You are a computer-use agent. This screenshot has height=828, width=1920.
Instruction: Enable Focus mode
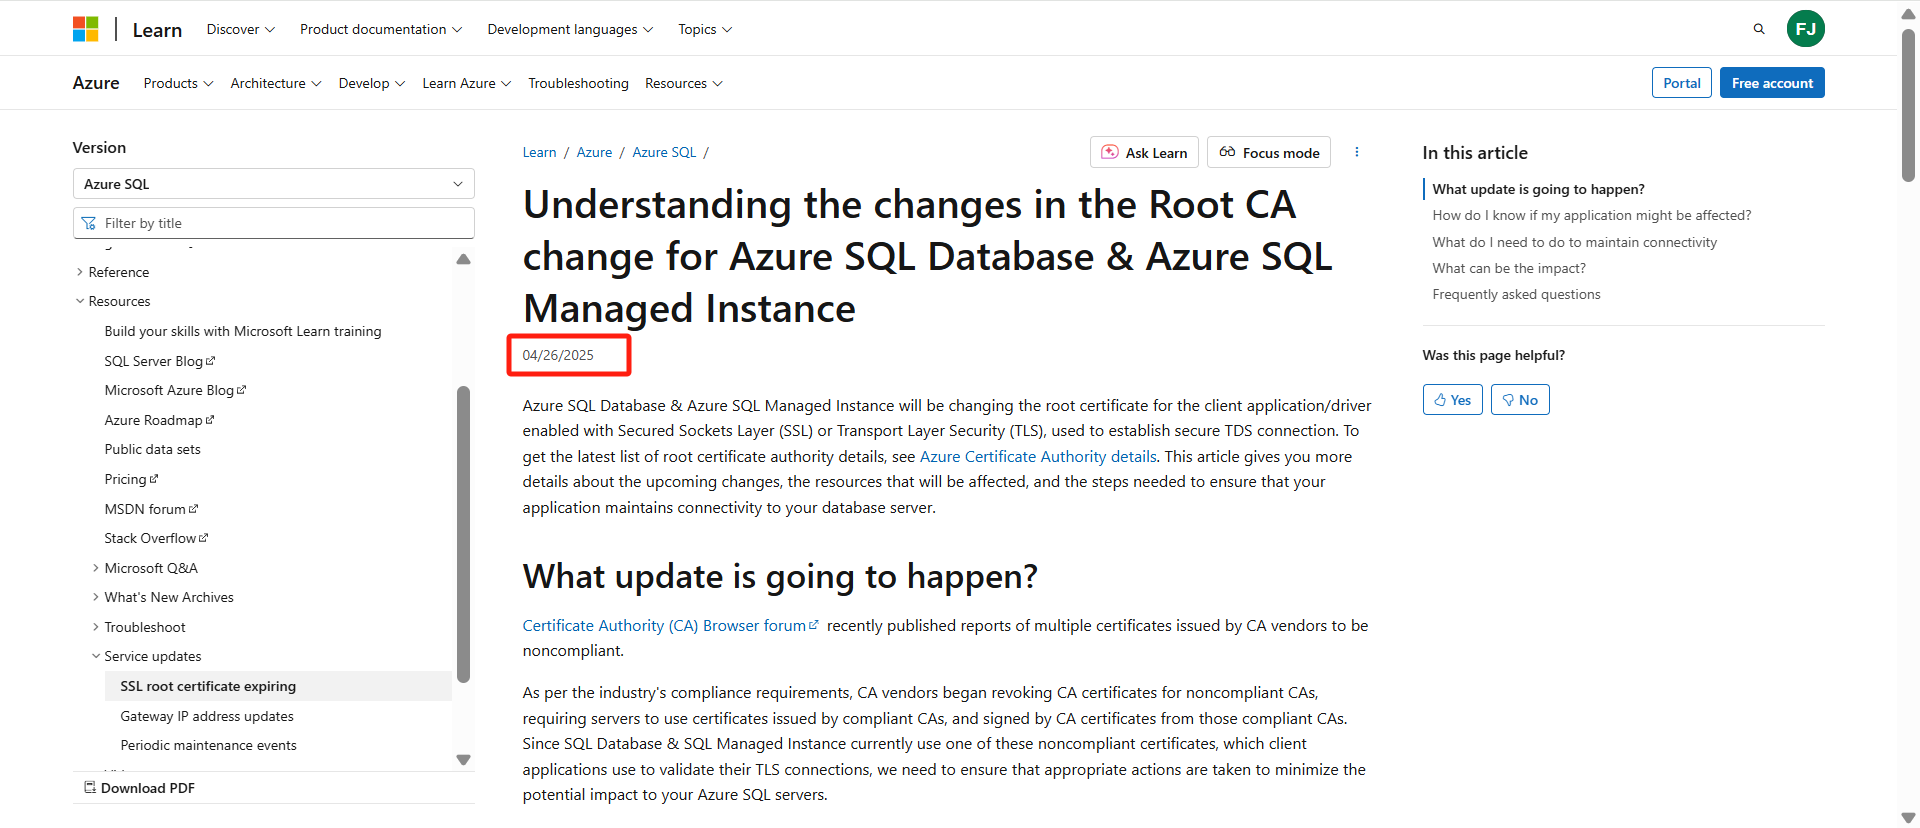click(1269, 152)
